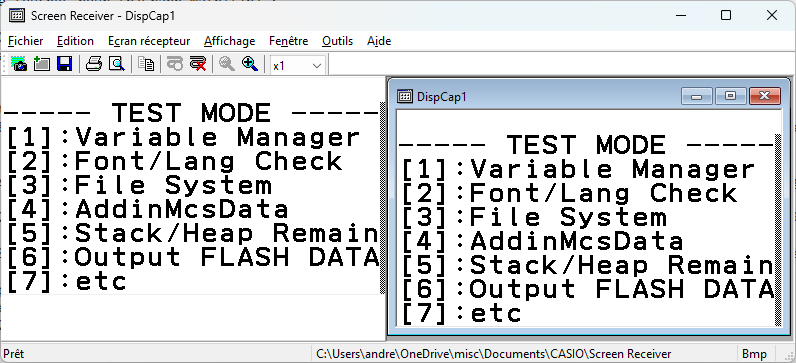Click the zoom in magnifier icon
796x363 pixels.
pyautogui.click(x=250, y=64)
